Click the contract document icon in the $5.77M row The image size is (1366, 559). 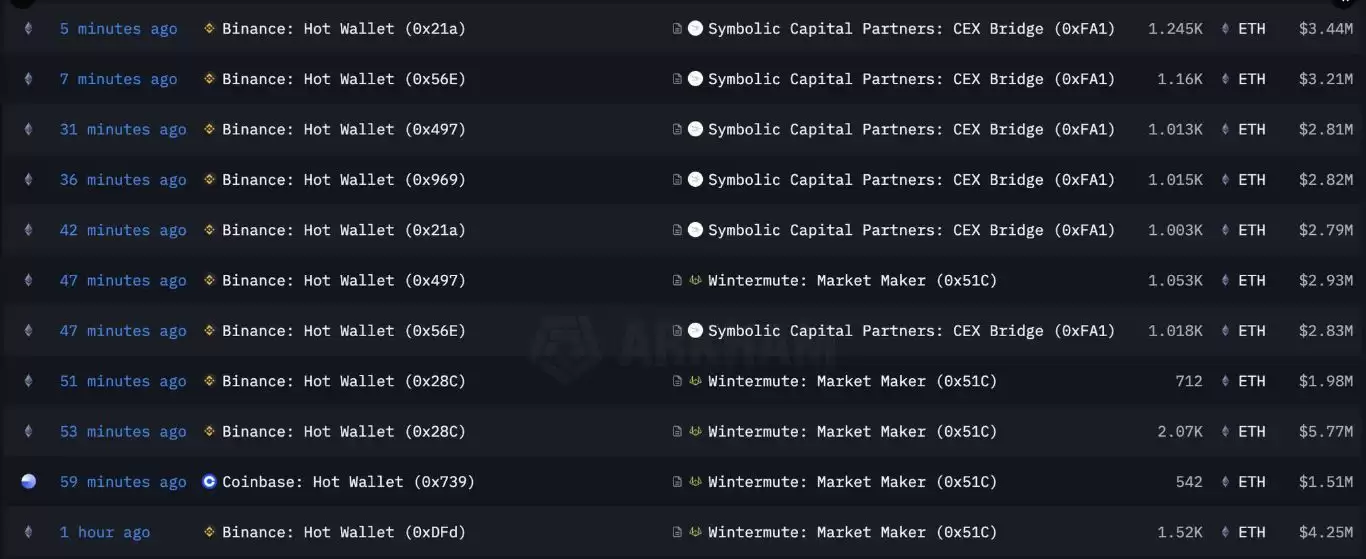coord(677,432)
